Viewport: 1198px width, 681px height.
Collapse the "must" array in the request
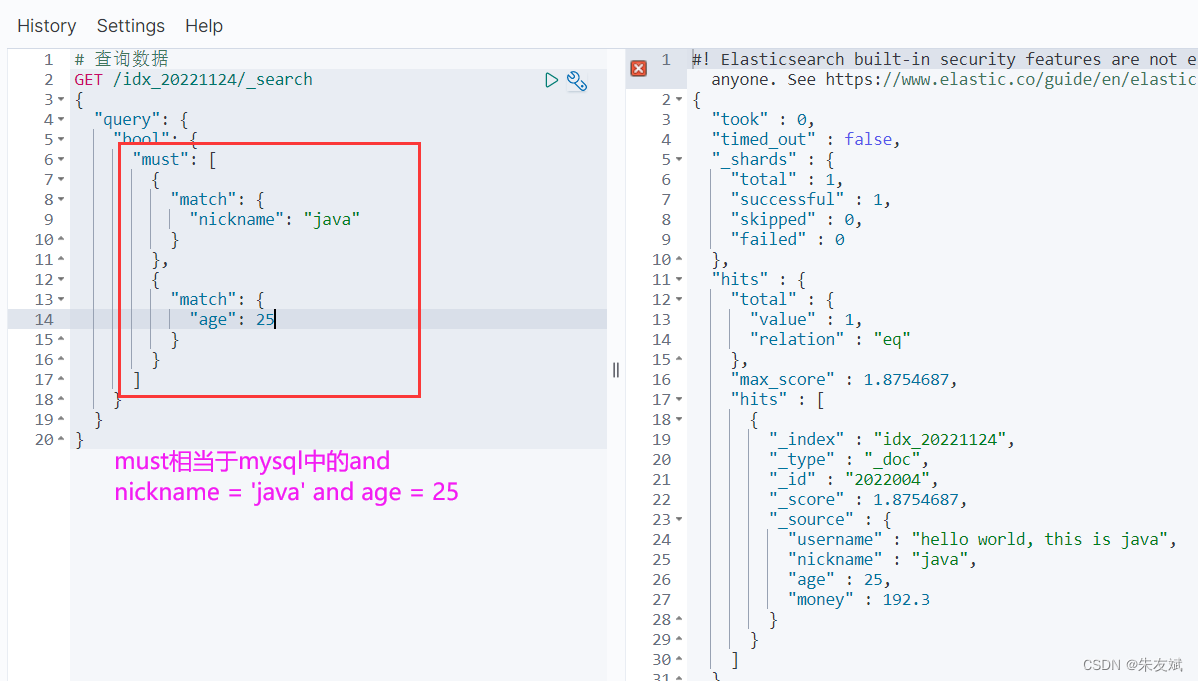(59, 158)
